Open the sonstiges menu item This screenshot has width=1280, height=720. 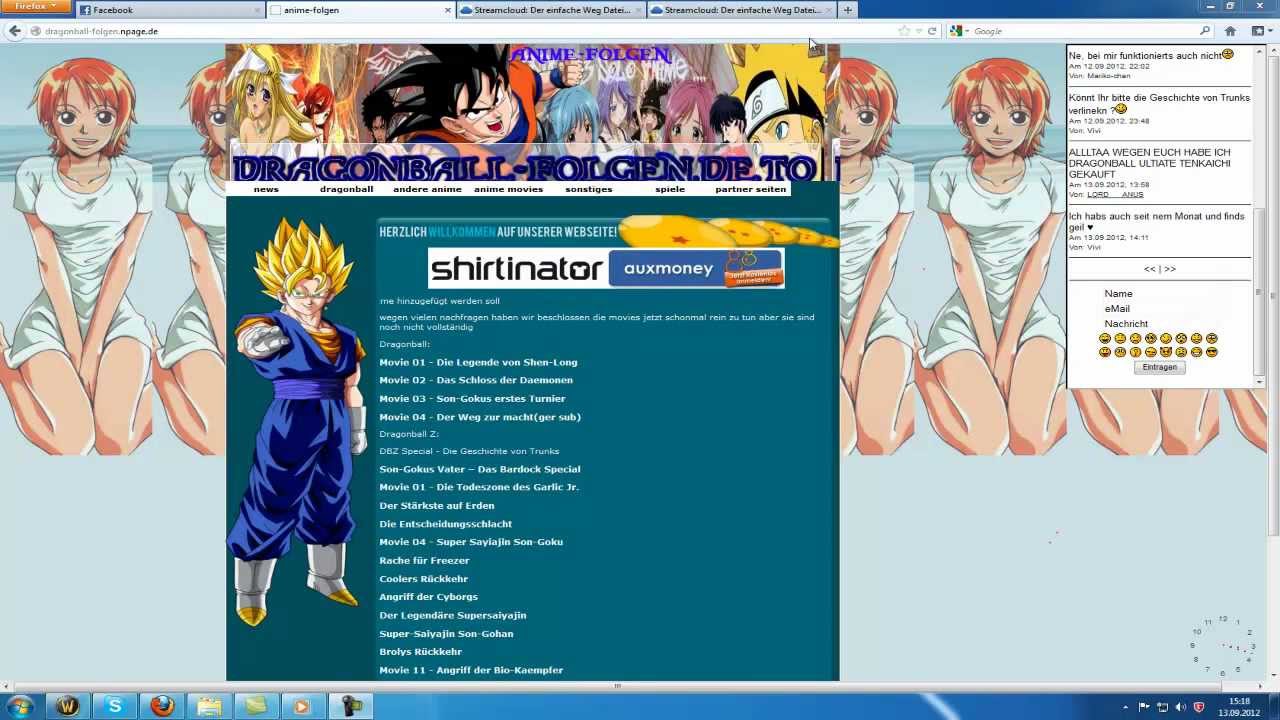(588, 189)
